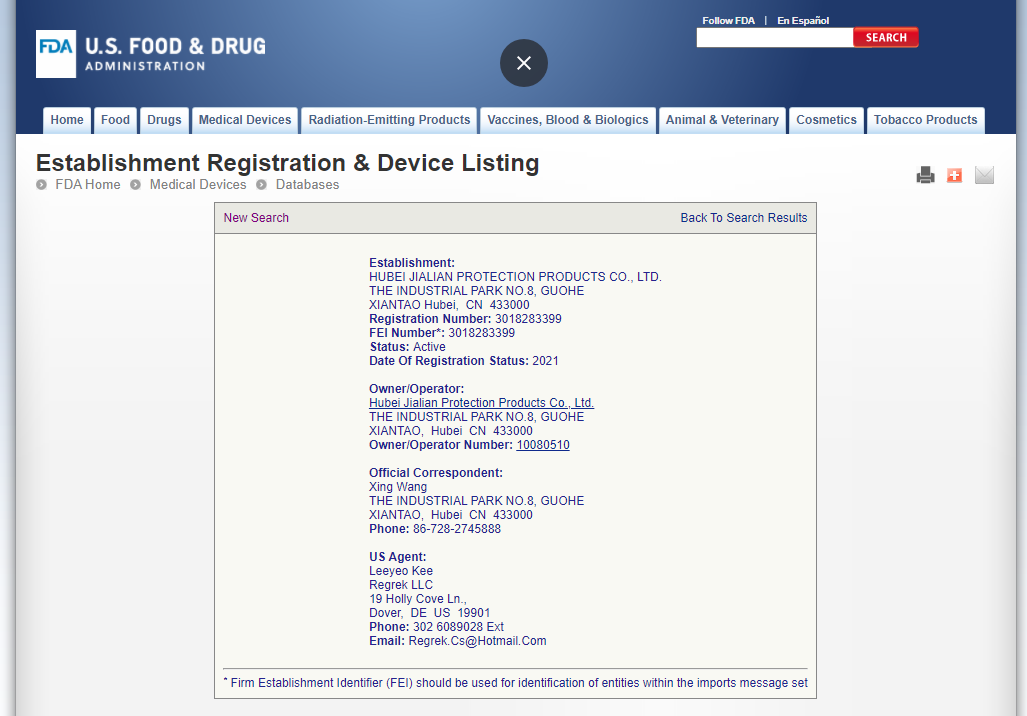
Task: Open Hubei Jialian Protection Products owner link
Action: [x=481, y=403]
